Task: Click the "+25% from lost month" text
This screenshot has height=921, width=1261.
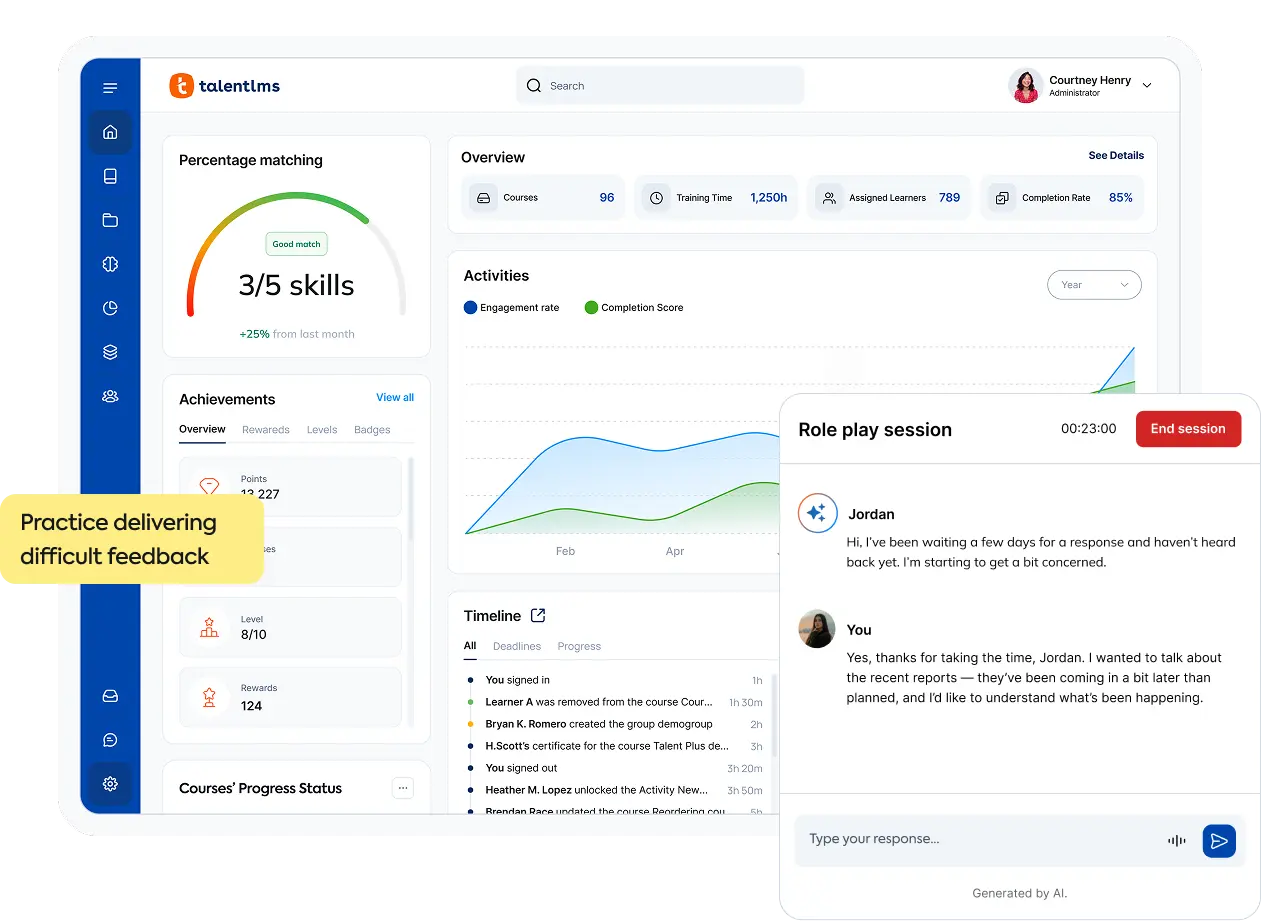Action: [x=297, y=334]
